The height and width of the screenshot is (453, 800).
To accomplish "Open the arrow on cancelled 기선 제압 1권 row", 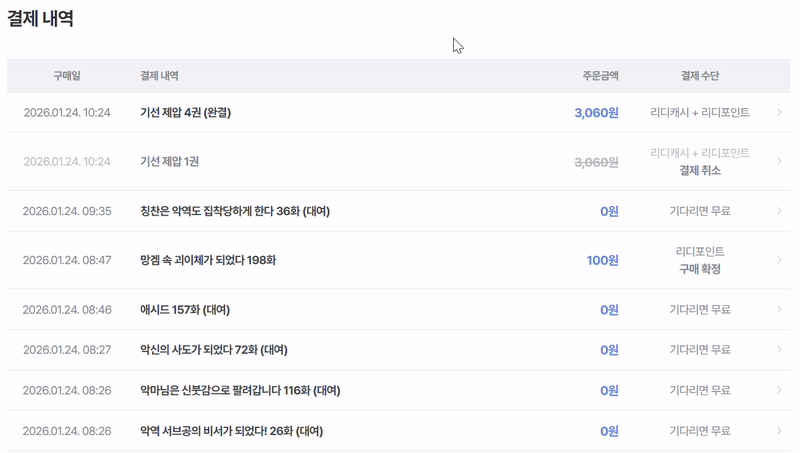I will click(x=779, y=162).
